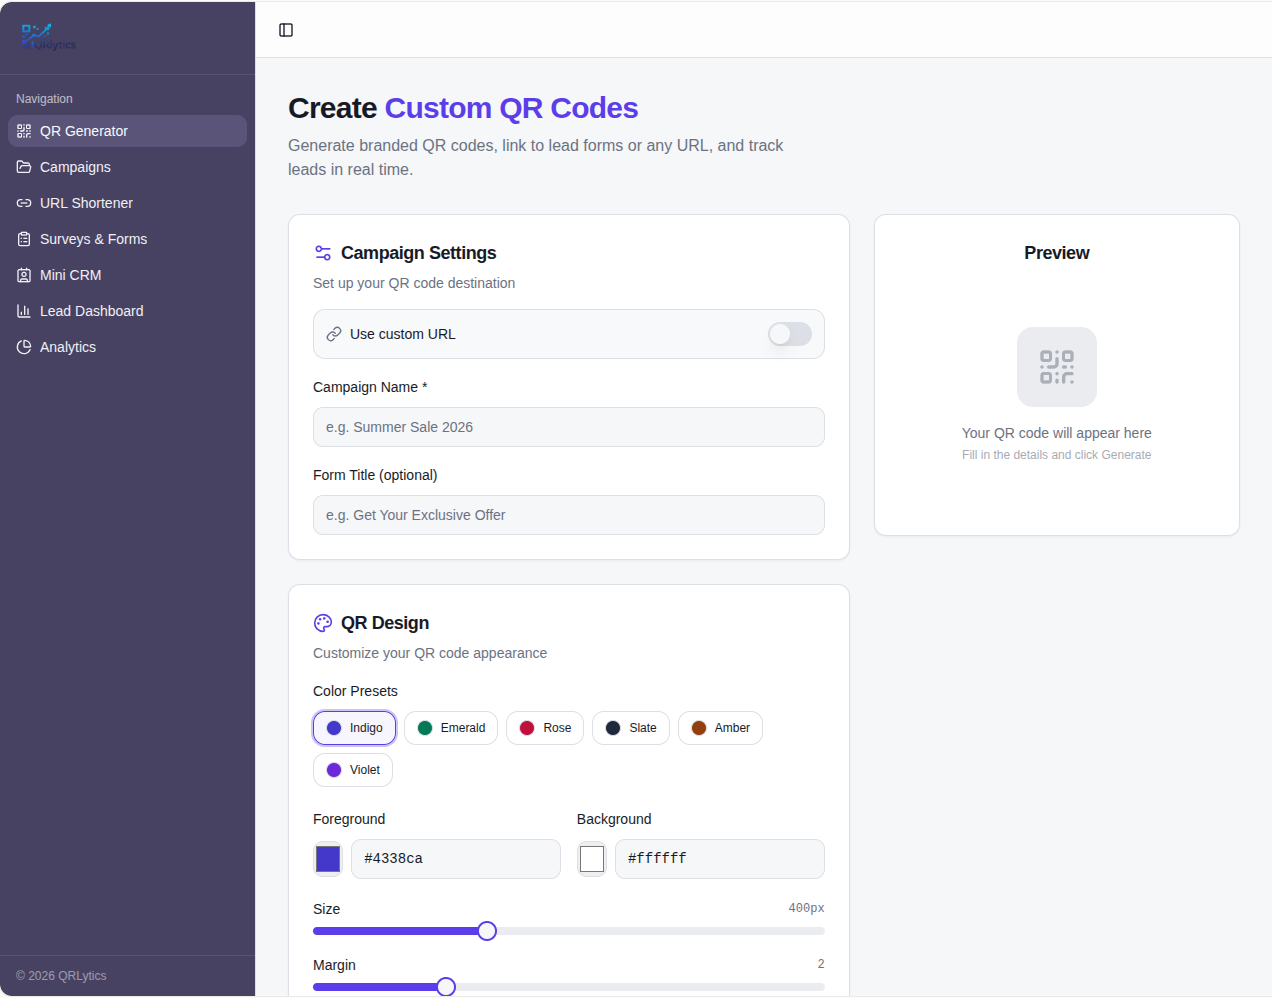Open the Background color swatch
The image size is (1272, 998).
tap(592, 859)
